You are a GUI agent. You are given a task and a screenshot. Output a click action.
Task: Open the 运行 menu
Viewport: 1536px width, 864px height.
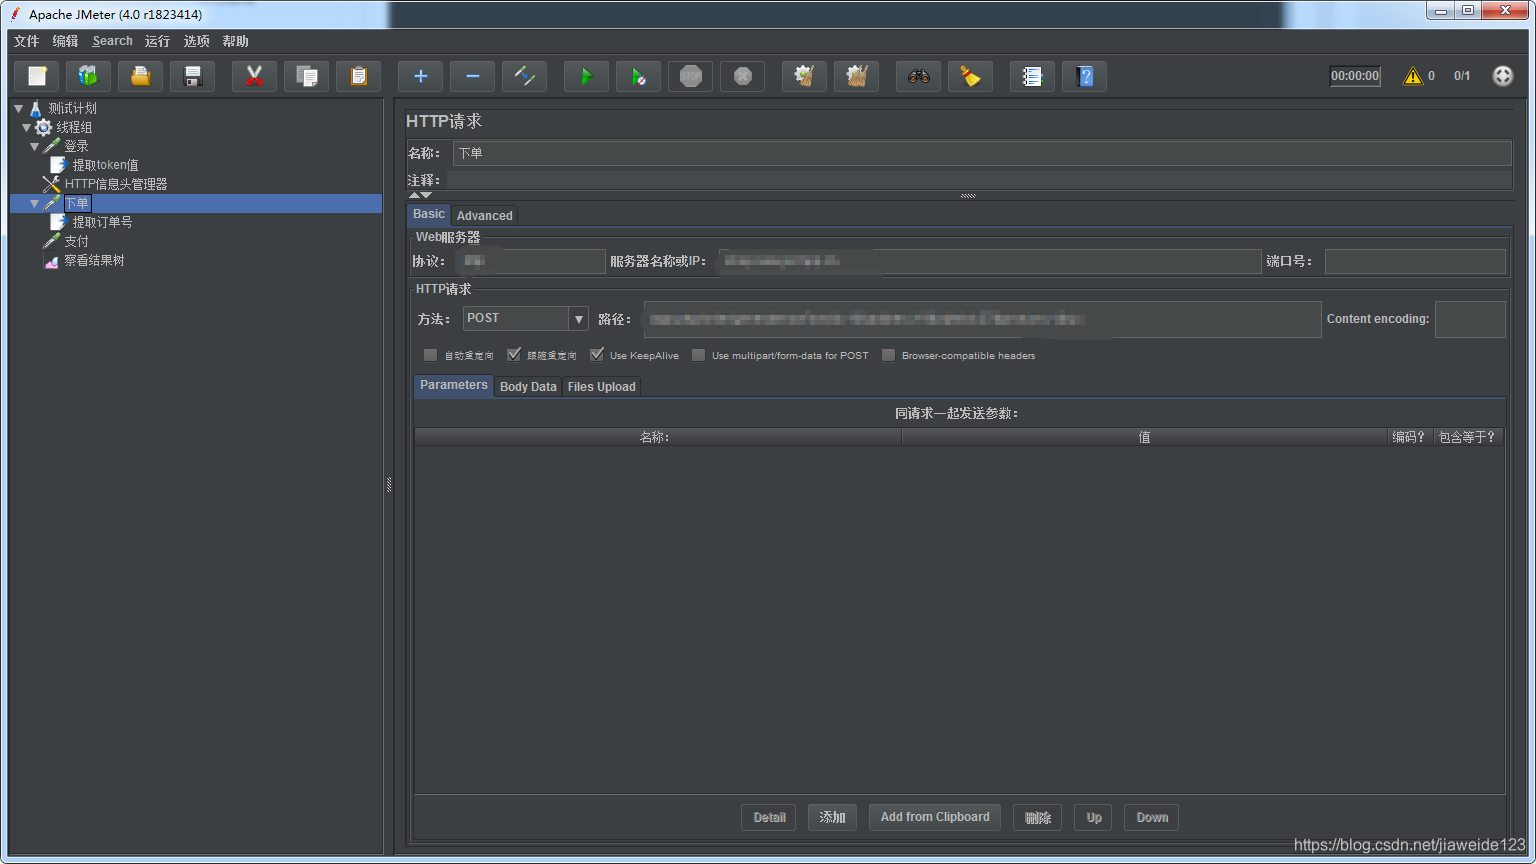157,41
